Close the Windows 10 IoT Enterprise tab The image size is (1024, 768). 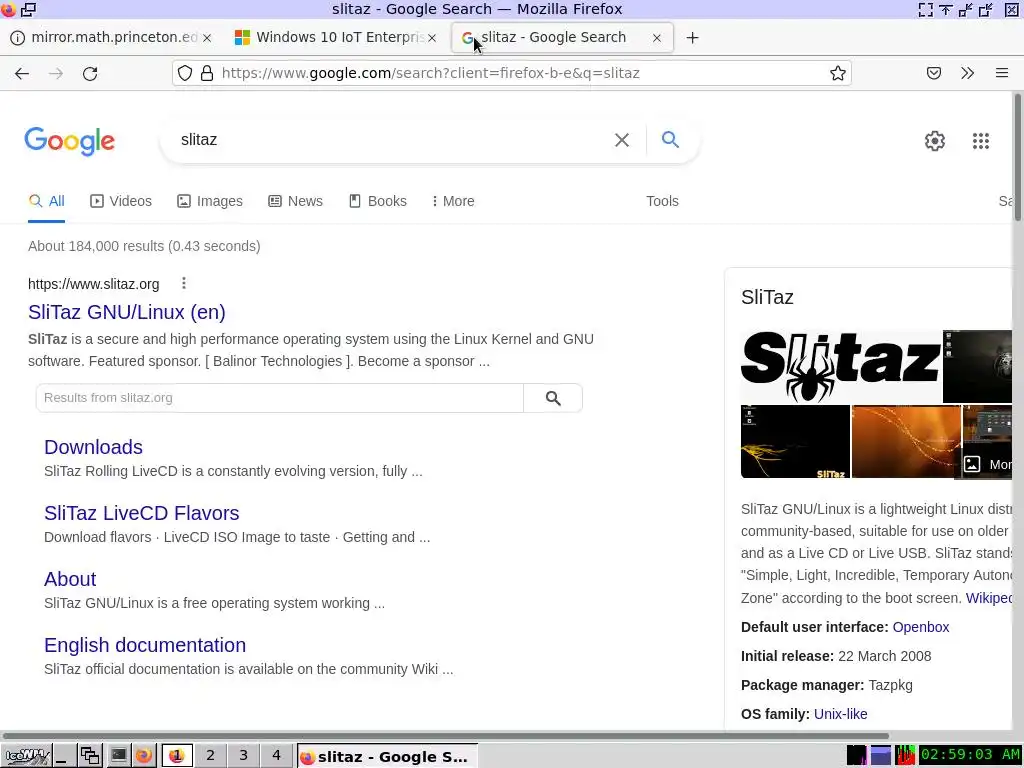click(432, 39)
